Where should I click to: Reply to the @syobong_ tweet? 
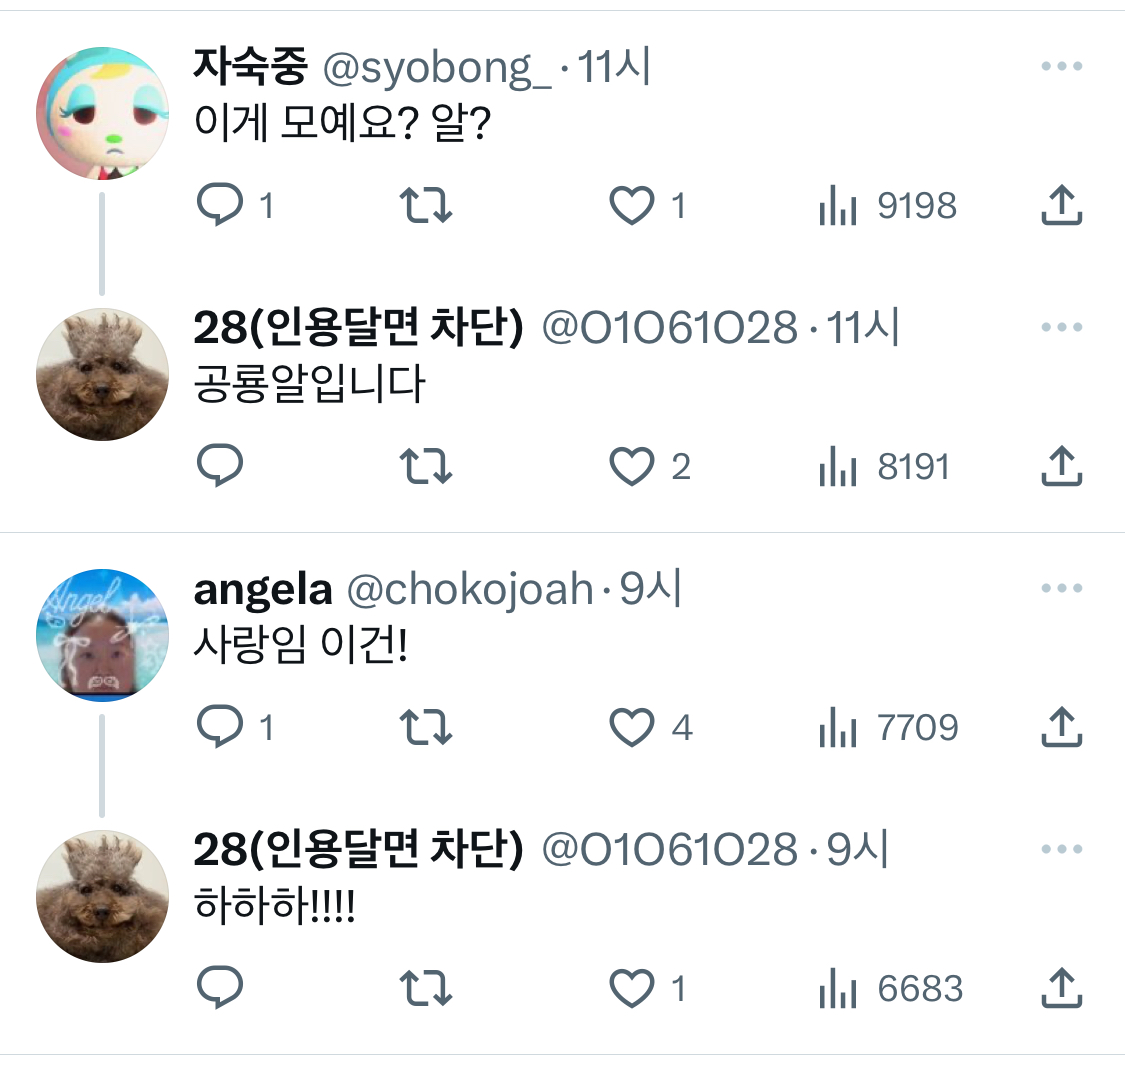point(220,205)
